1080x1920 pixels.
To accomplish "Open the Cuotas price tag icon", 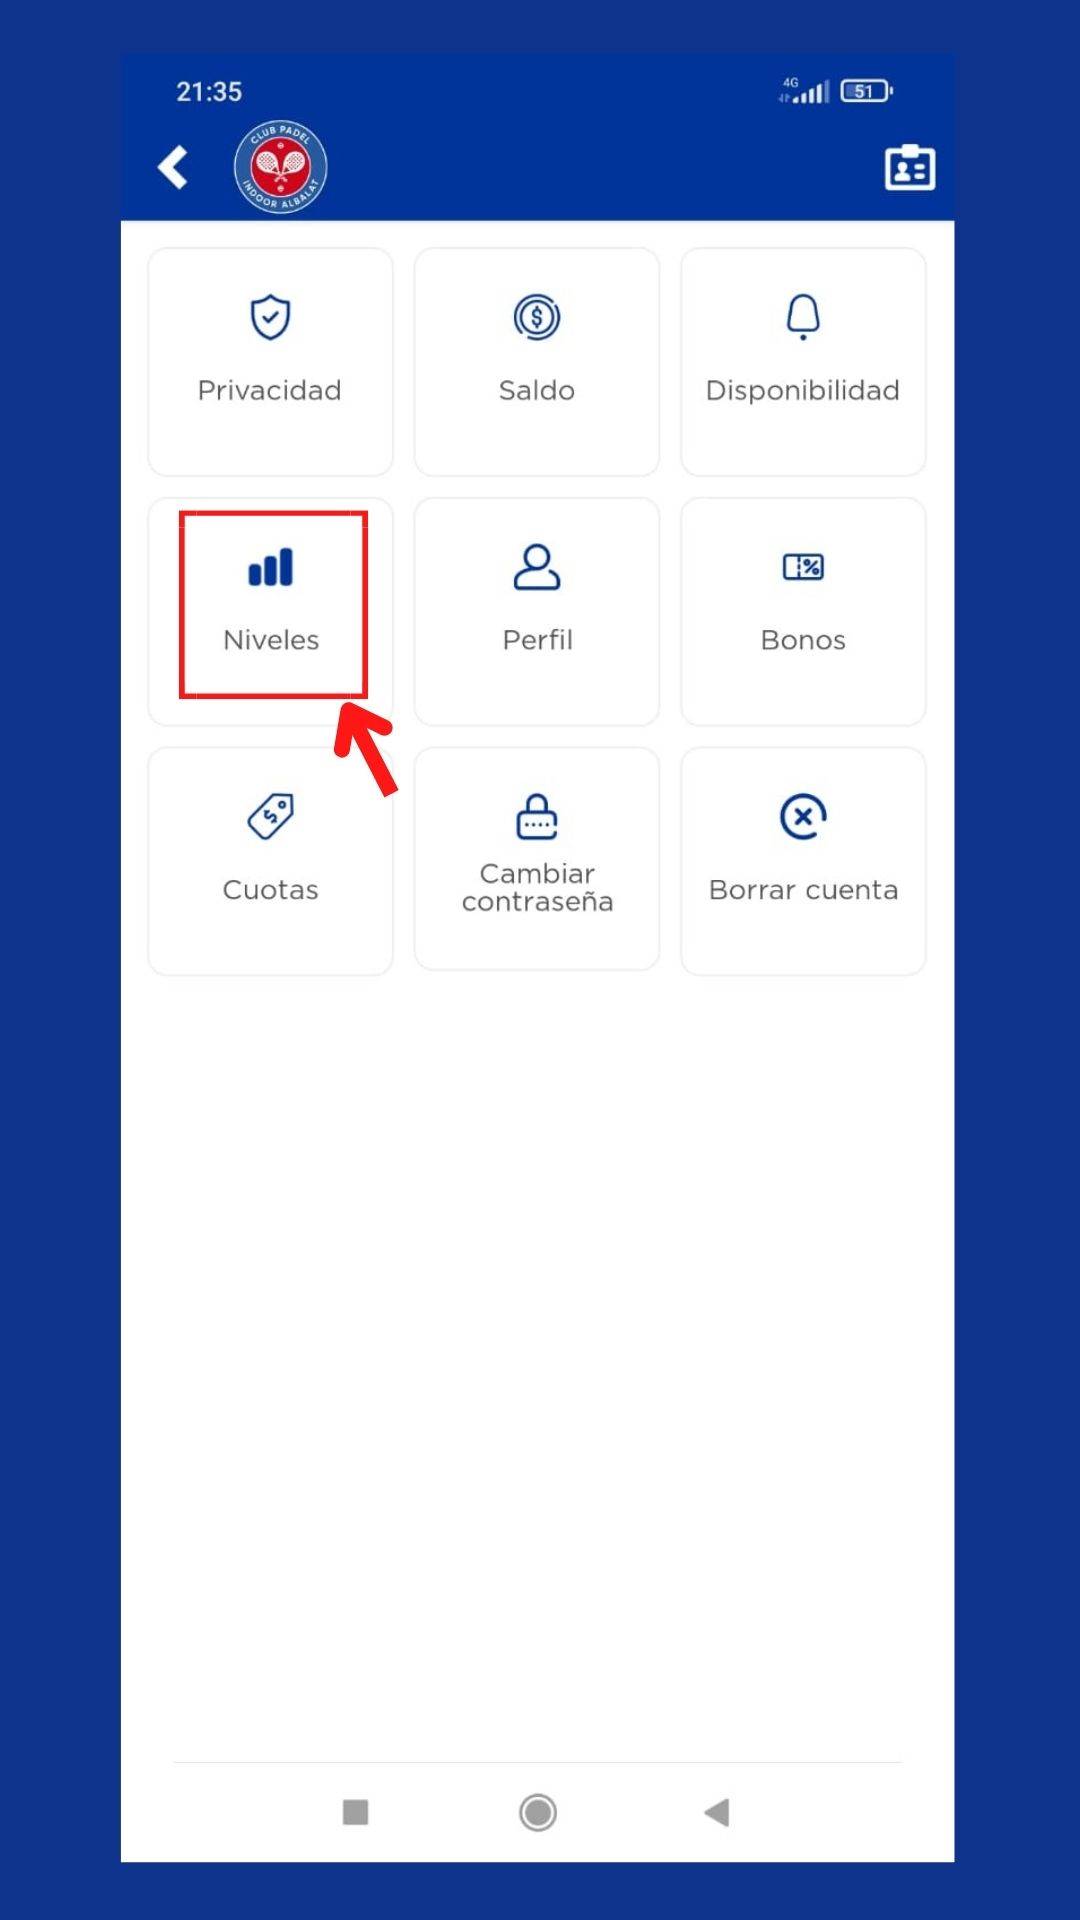I will click(x=270, y=816).
